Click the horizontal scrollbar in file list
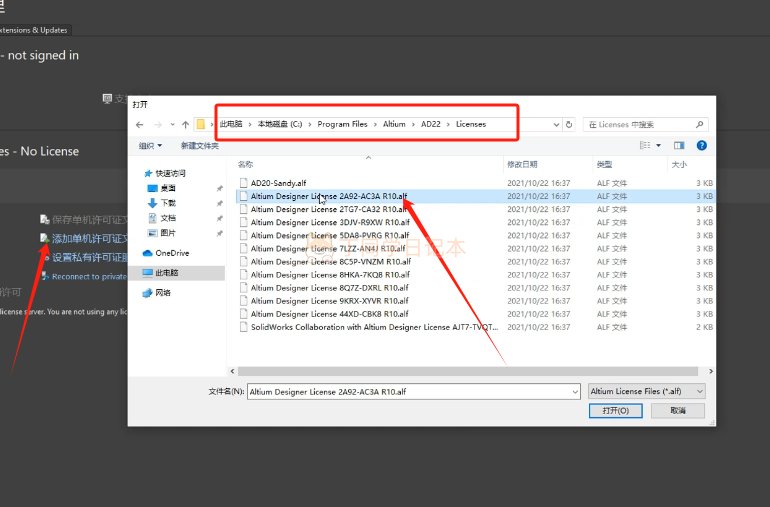770x507 pixels. (x=468, y=371)
